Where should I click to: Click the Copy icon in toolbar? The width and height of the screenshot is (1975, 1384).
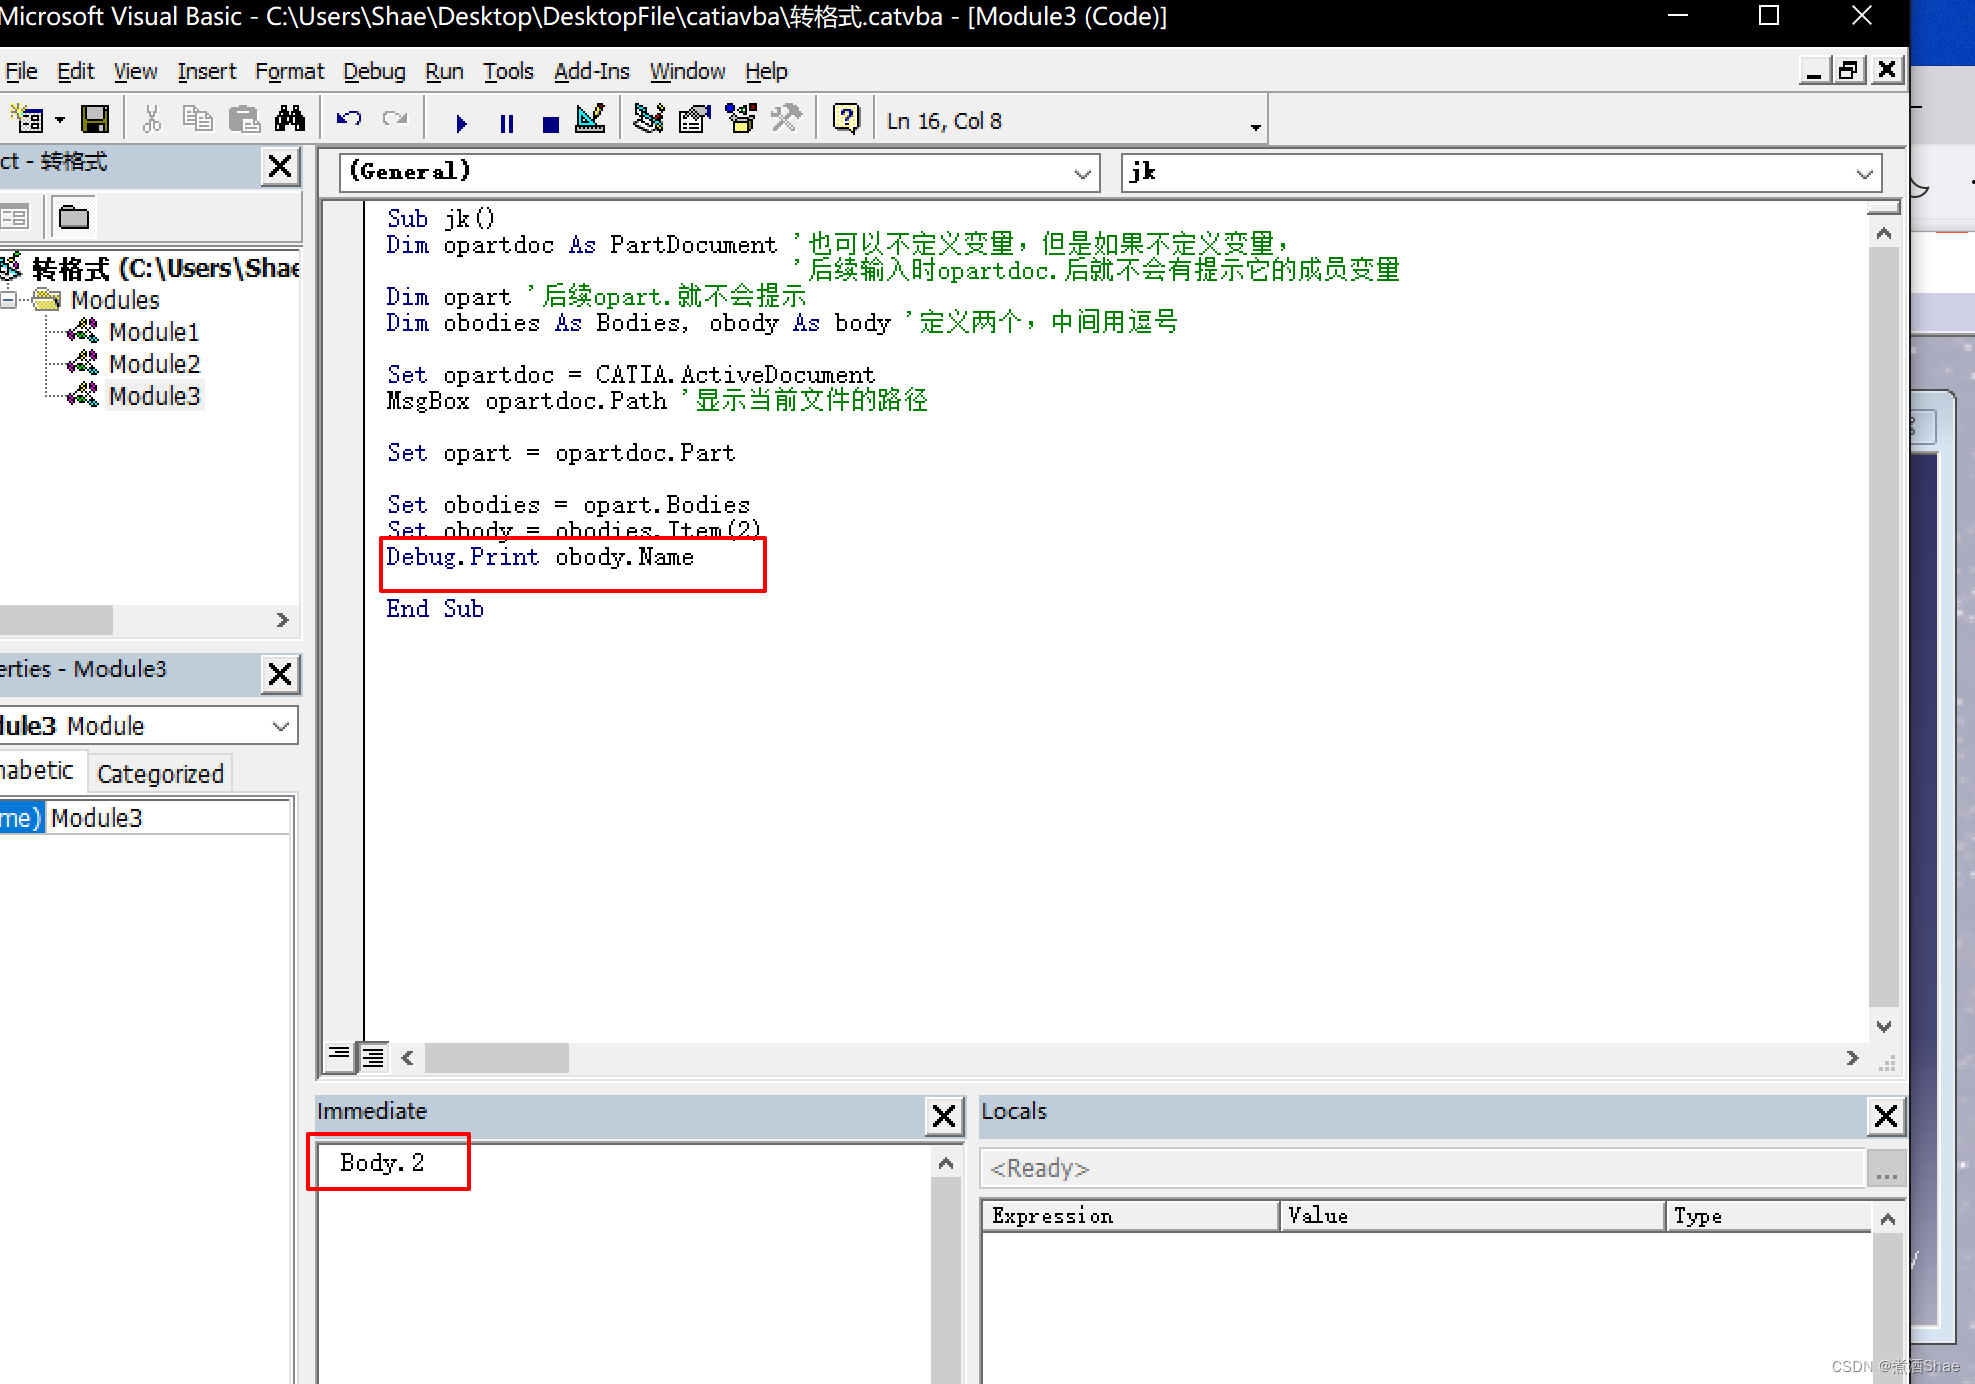click(197, 120)
